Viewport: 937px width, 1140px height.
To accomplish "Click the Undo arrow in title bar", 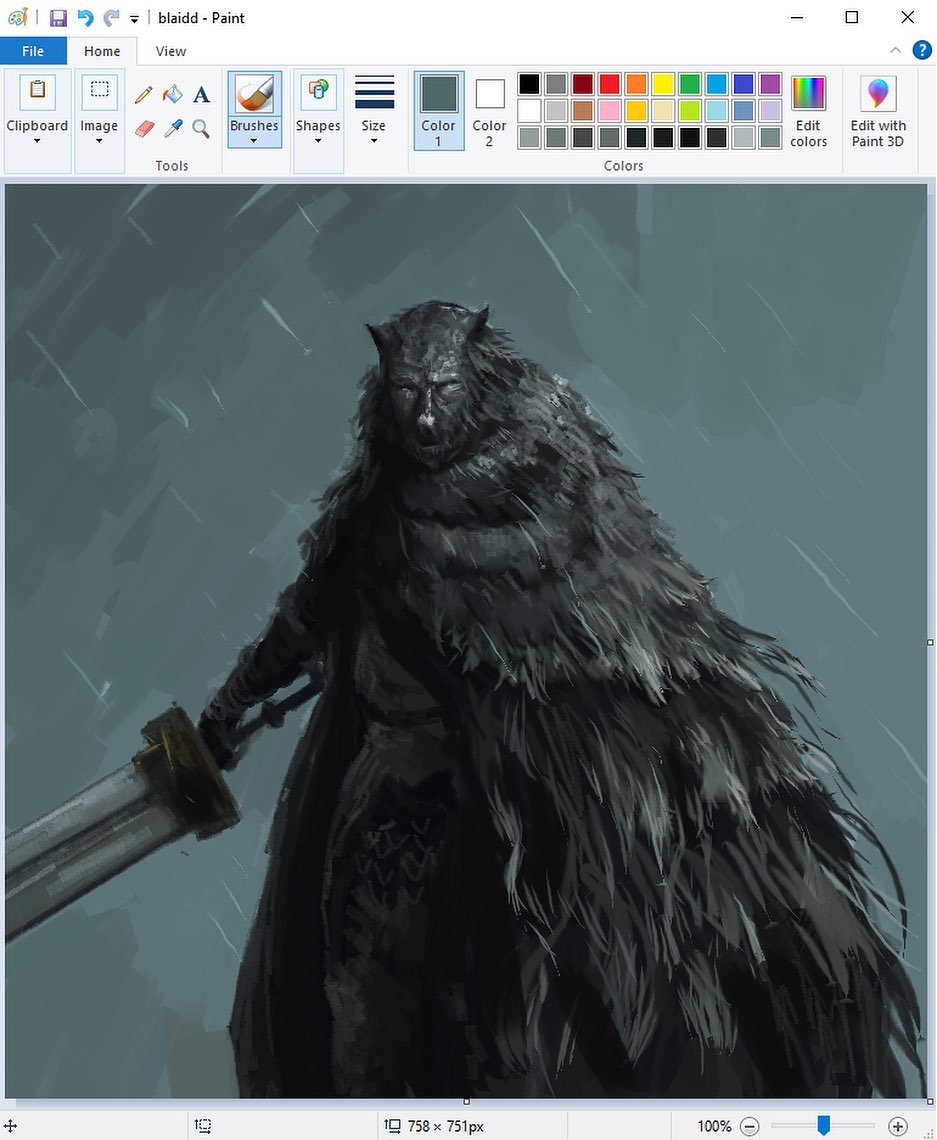I will 86,17.
